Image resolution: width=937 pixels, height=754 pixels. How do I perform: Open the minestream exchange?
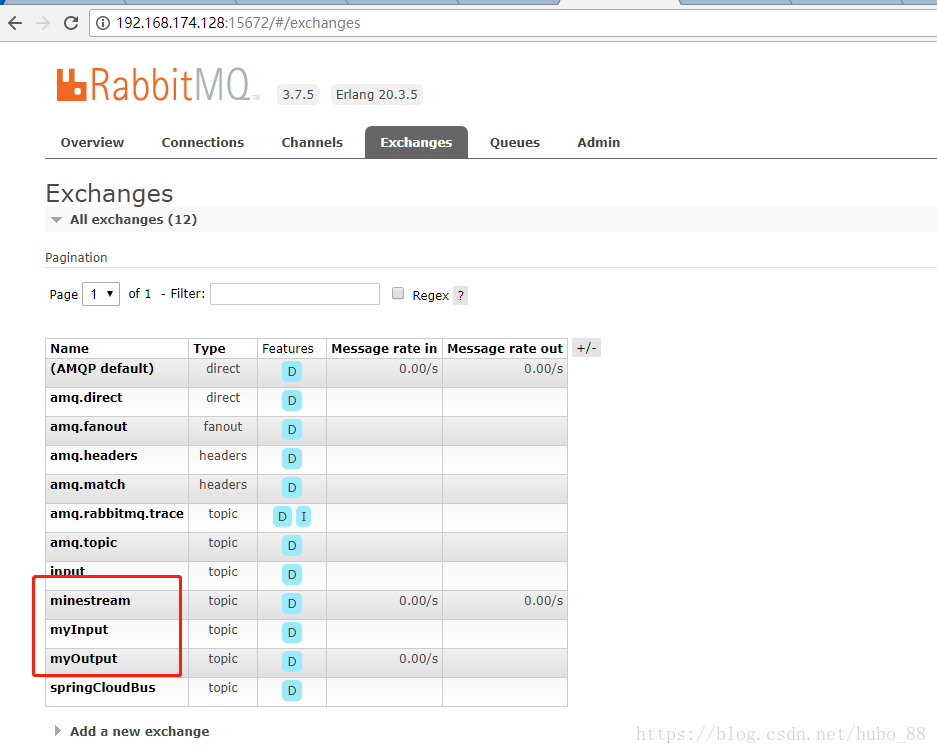(90, 601)
